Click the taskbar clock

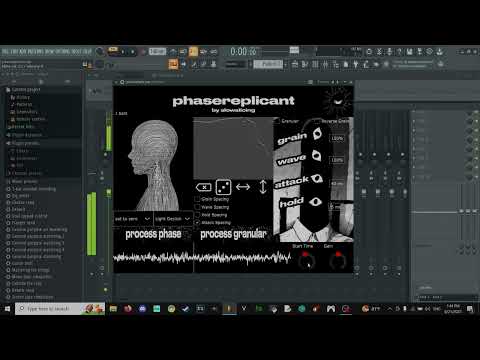click(453, 309)
